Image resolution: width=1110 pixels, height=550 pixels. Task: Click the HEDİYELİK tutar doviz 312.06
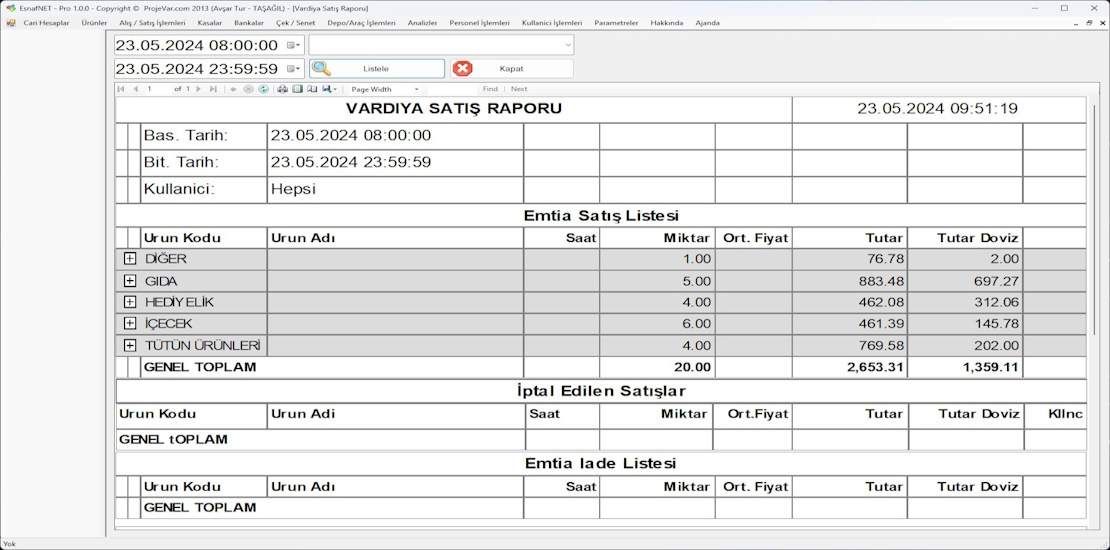pyautogui.click(x=995, y=302)
